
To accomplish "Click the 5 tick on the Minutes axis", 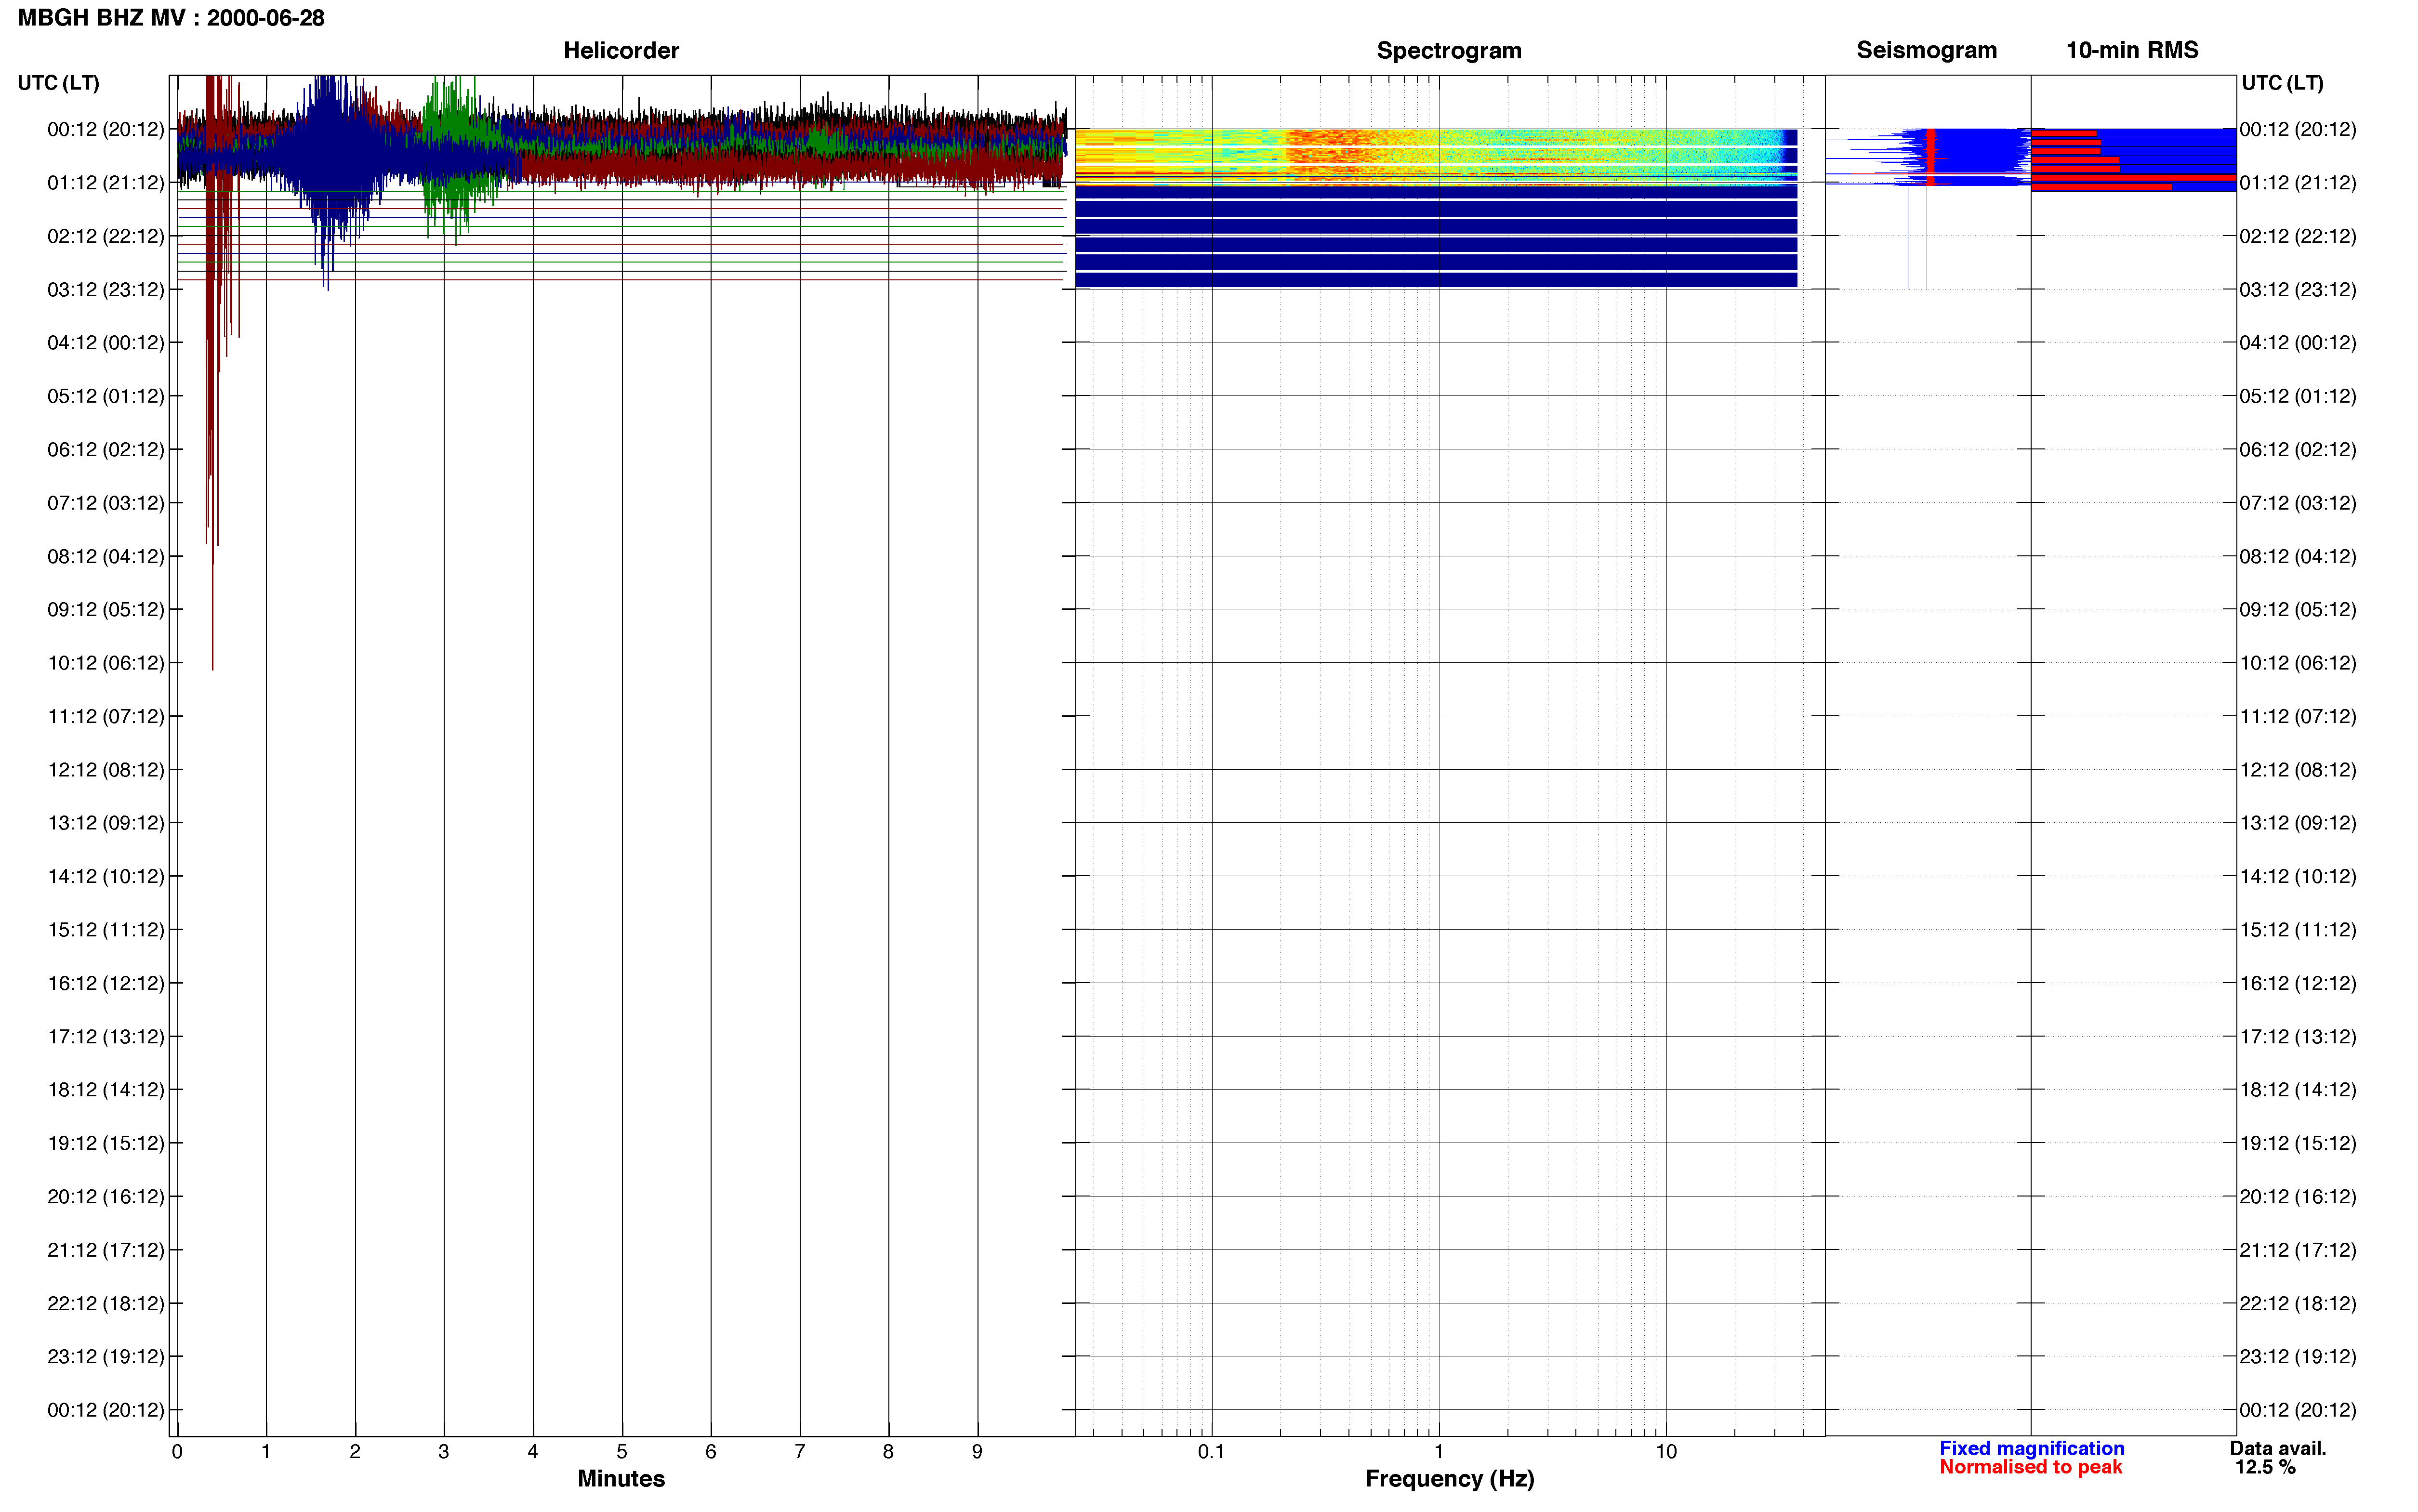I will click(x=622, y=1452).
